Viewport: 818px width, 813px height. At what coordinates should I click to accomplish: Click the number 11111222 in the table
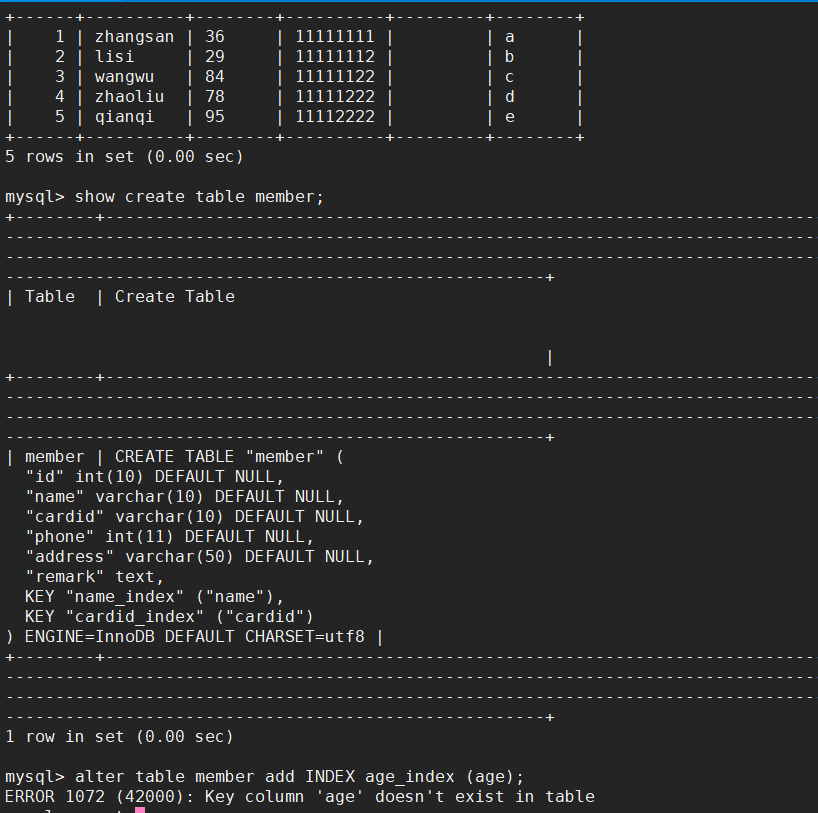(x=335, y=97)
